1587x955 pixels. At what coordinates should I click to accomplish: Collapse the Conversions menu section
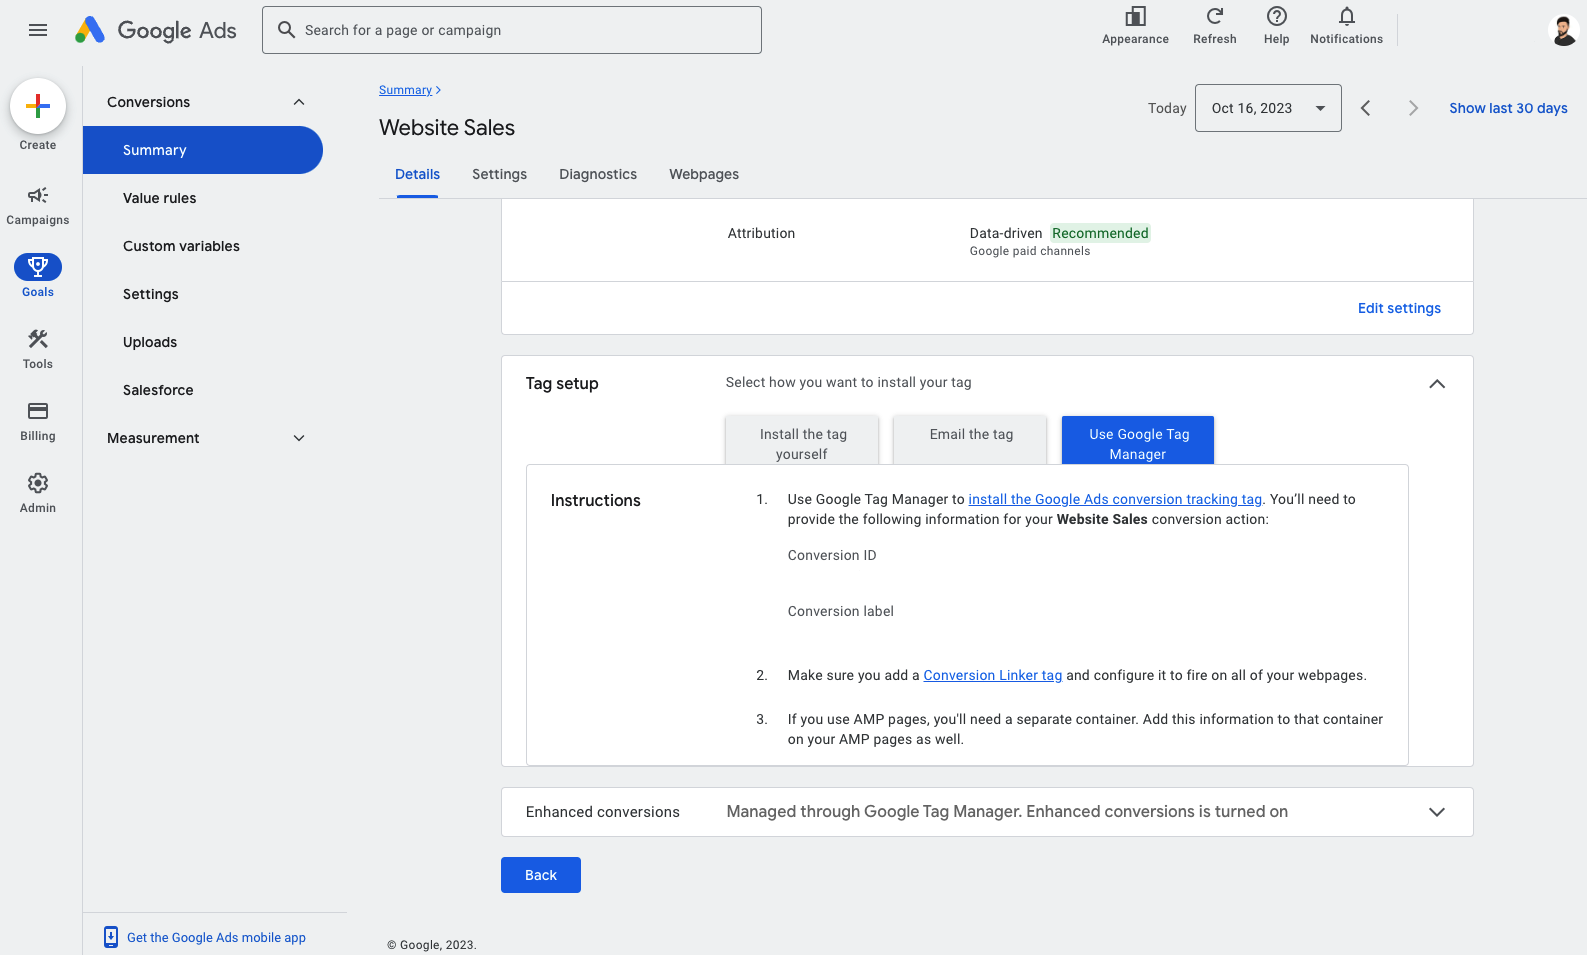pyautogui.click(x=298, y=102)
